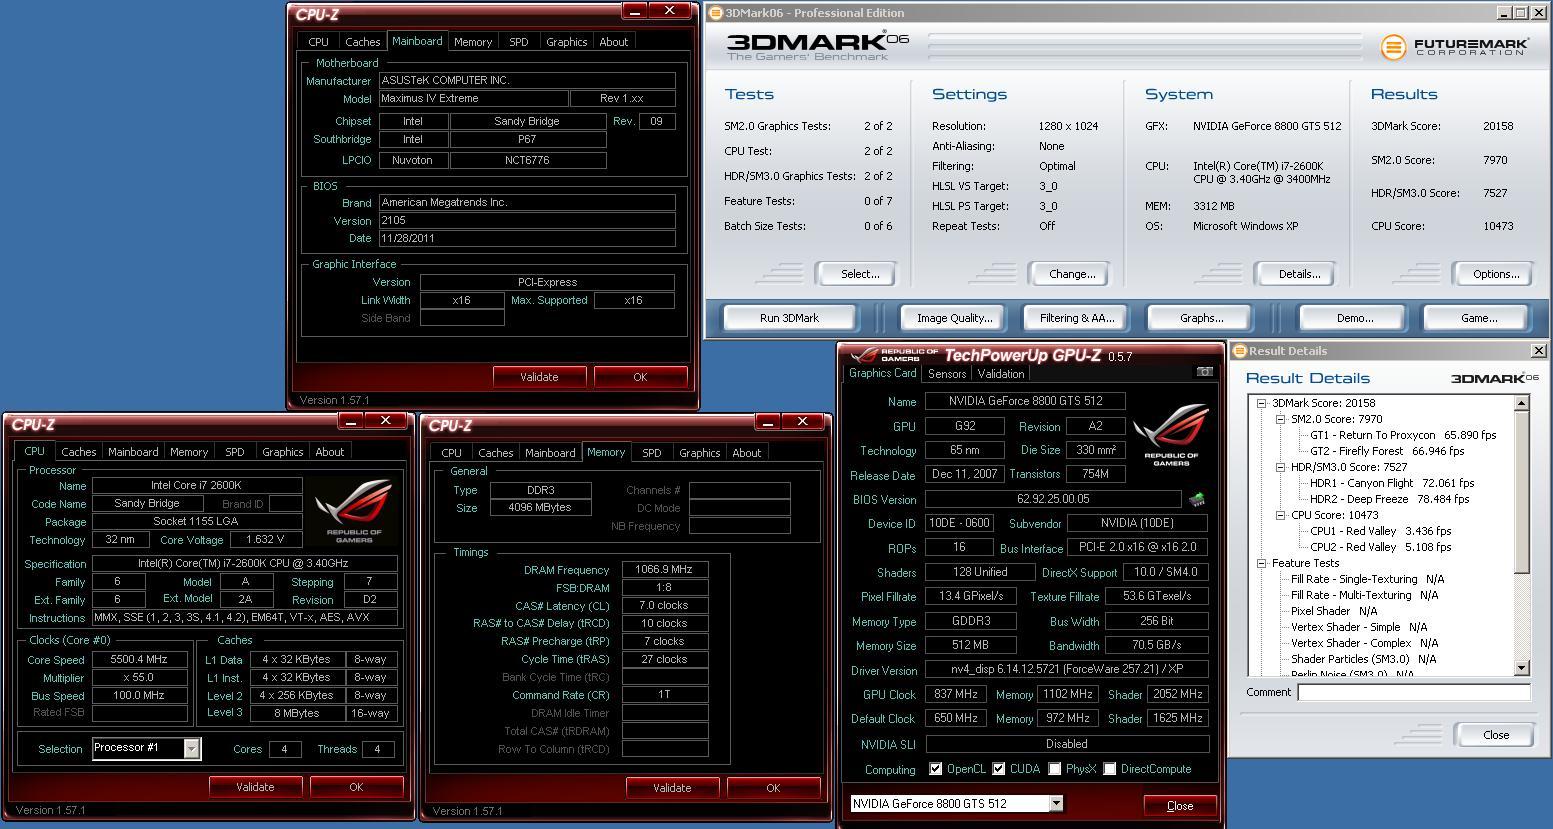Click the Republic of Gamers logo in GPU-Z
The height and width of the screenshot is (829, 1553).
(x=1170, y=434)
